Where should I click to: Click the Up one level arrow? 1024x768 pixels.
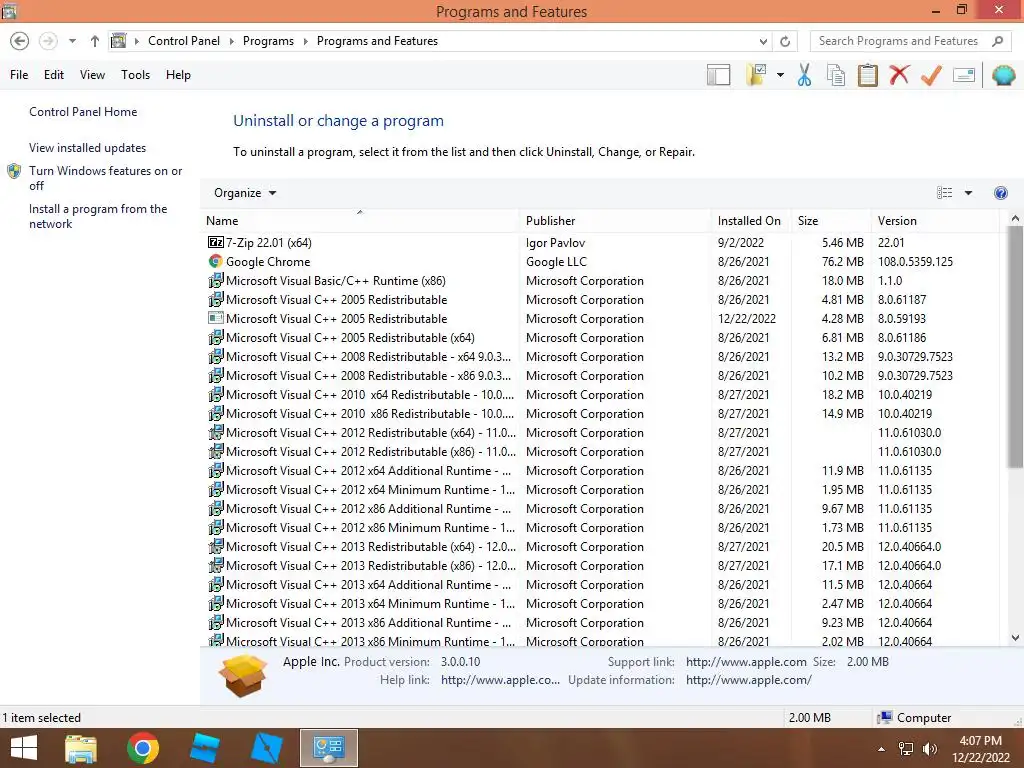coord(95,41)
